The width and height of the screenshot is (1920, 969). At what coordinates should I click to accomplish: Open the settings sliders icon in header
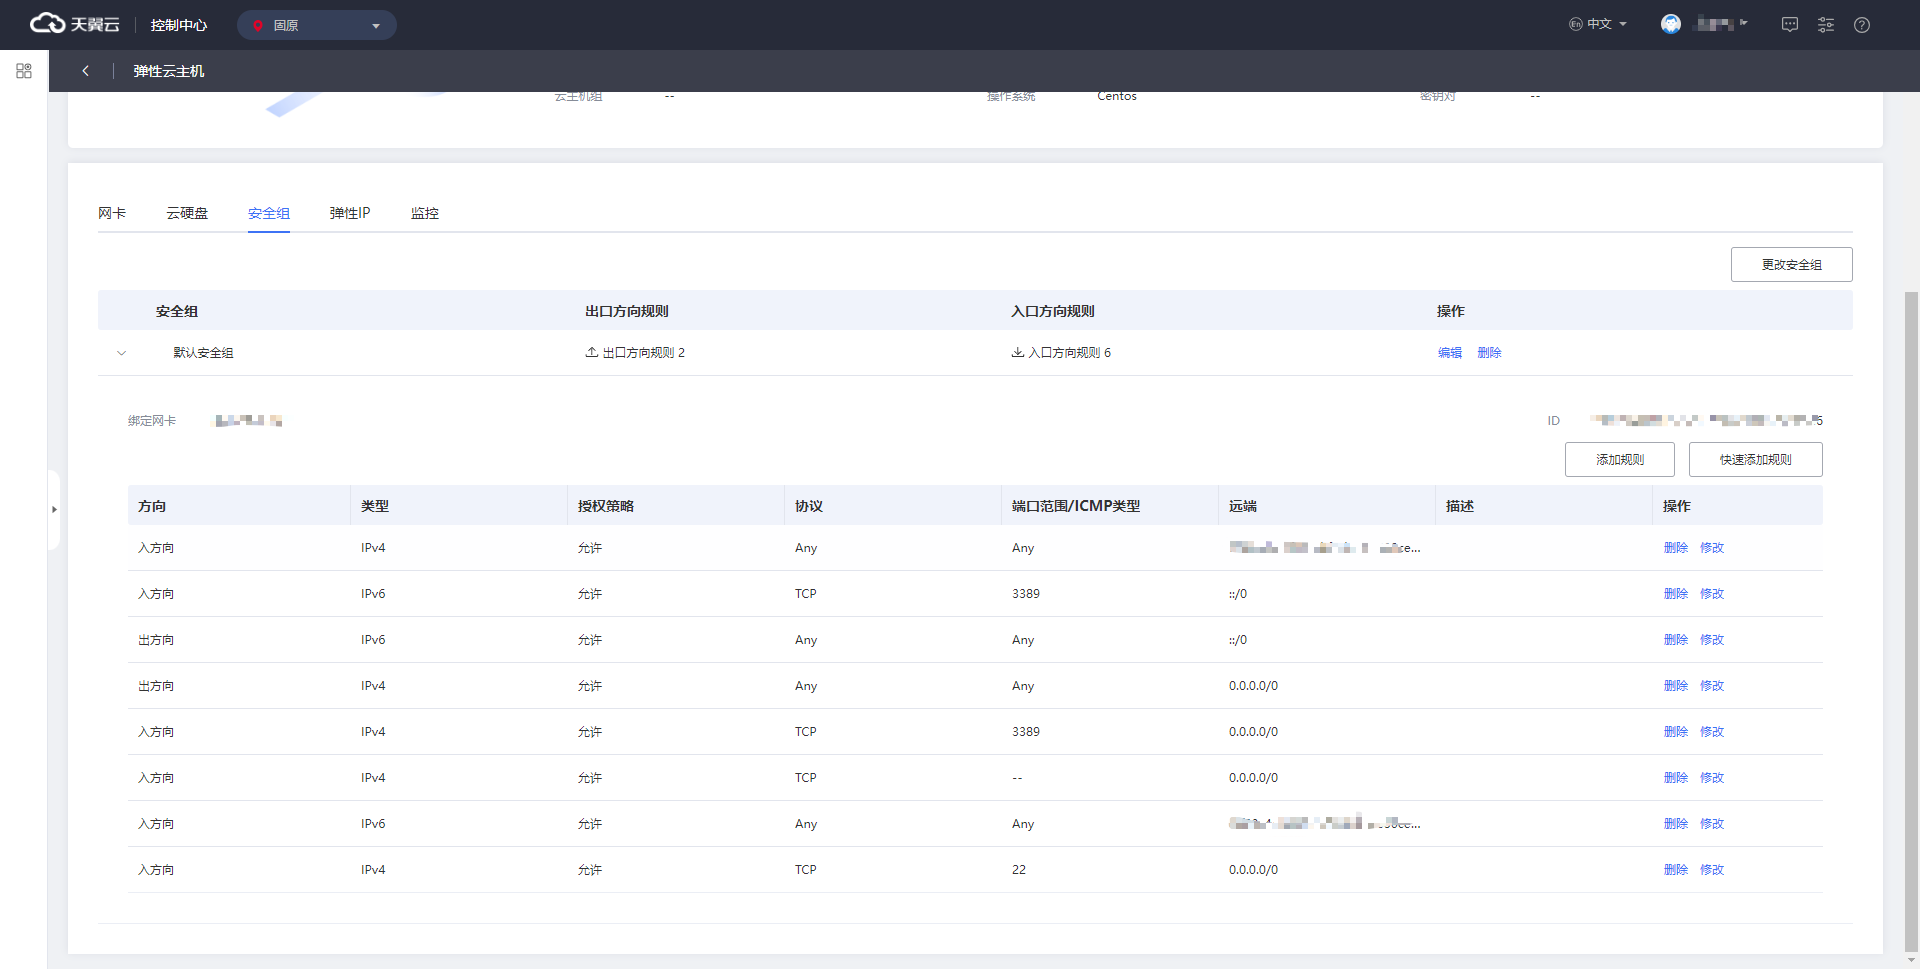(x=1825, y=25)
